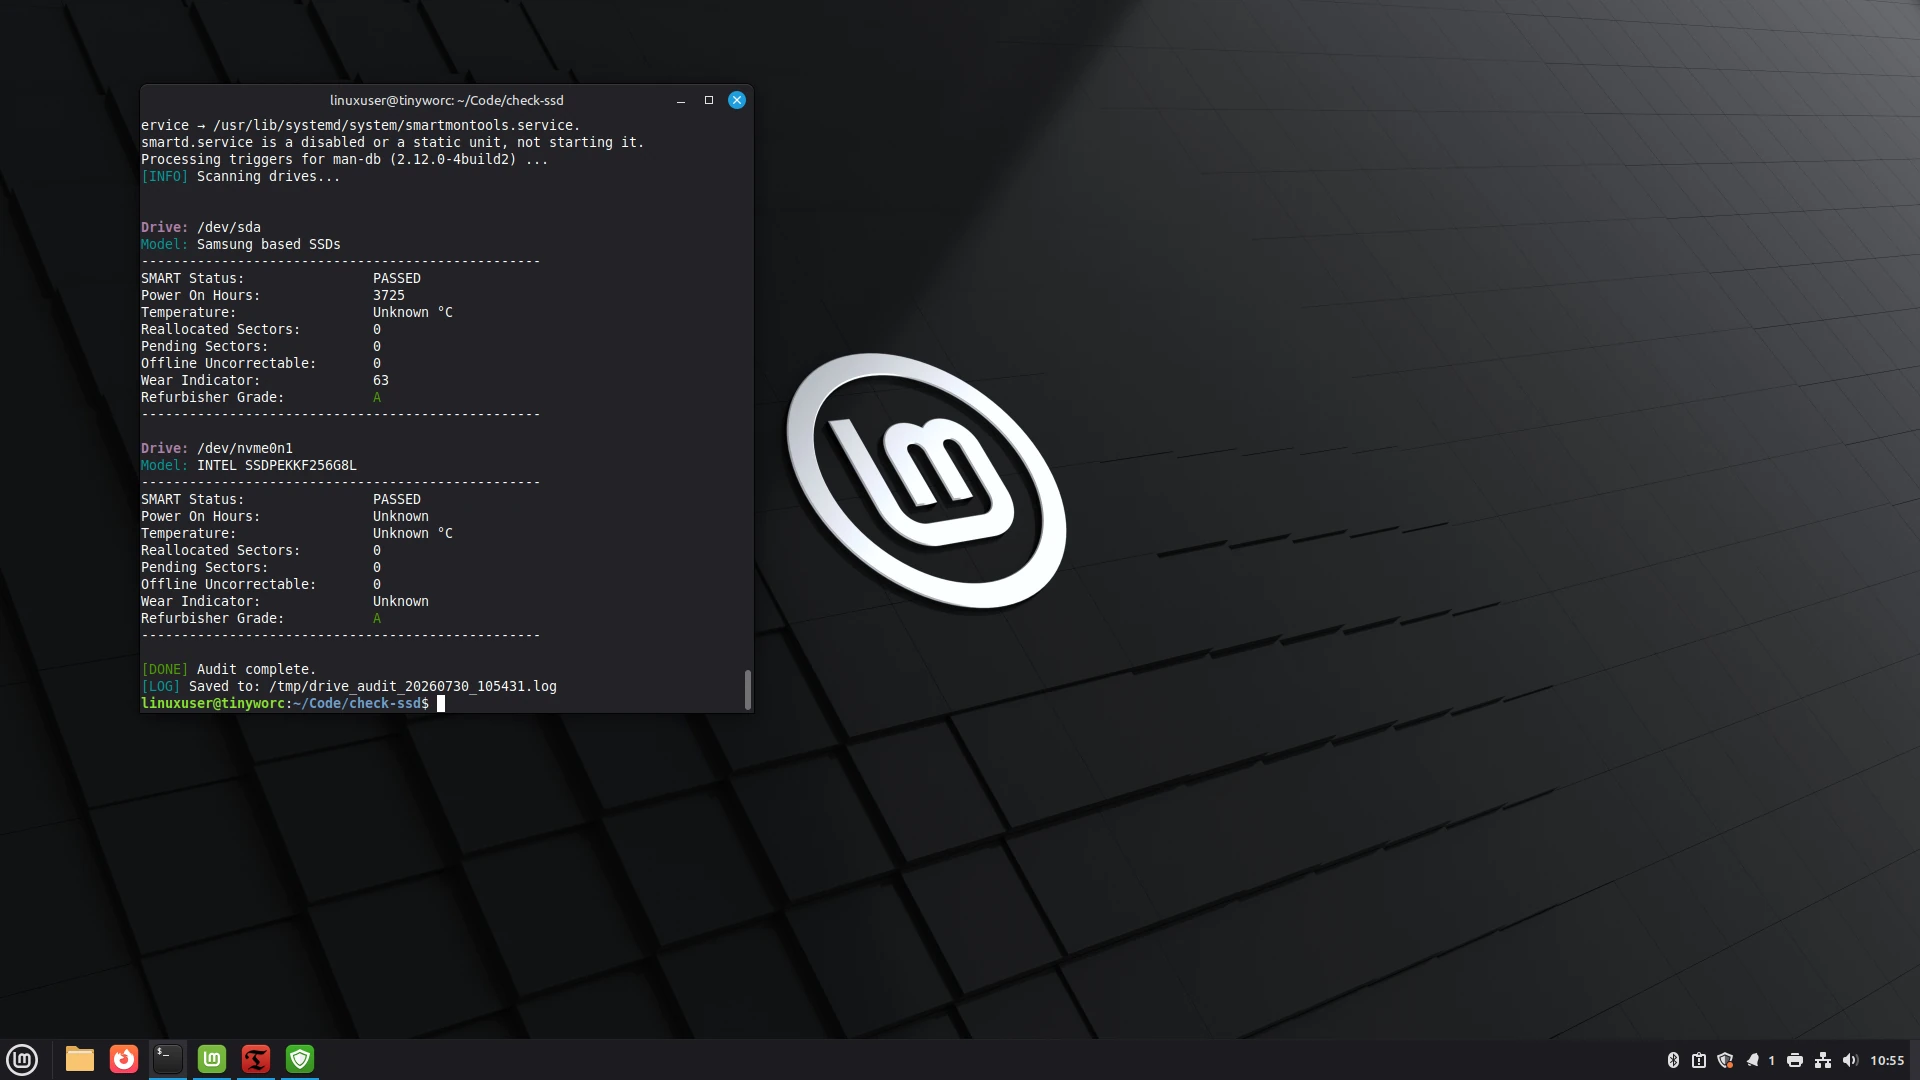Click the '[INFO] Scanning drives...' line

(x=240, y=177)
